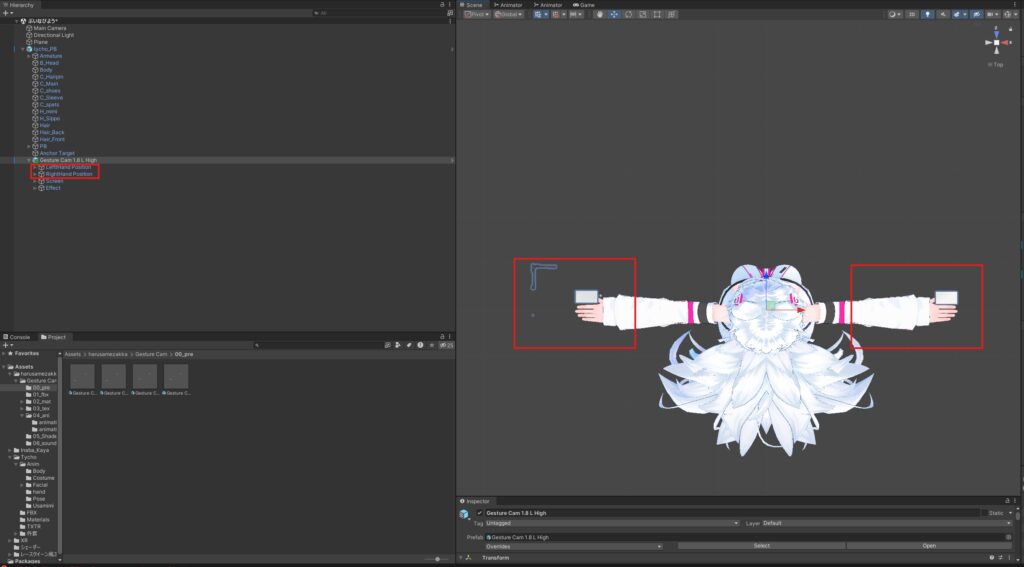Screen dimensions: 1024x567
Task: Switch to the Game tab
Action: pos(584,5)
